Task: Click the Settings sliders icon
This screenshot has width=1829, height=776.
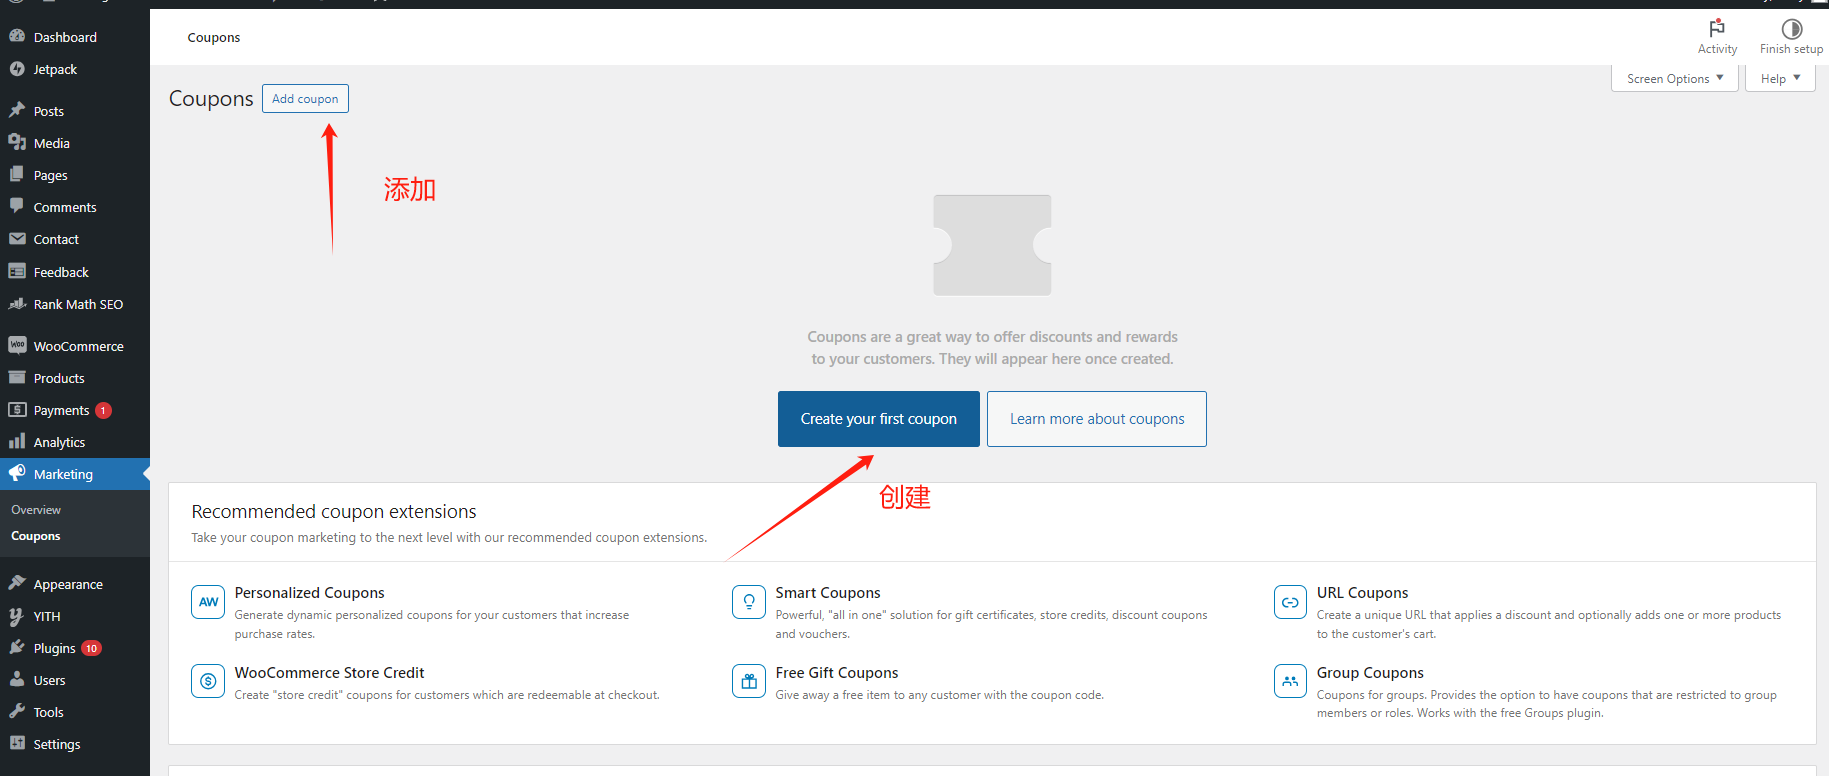Action: (17, 743)
